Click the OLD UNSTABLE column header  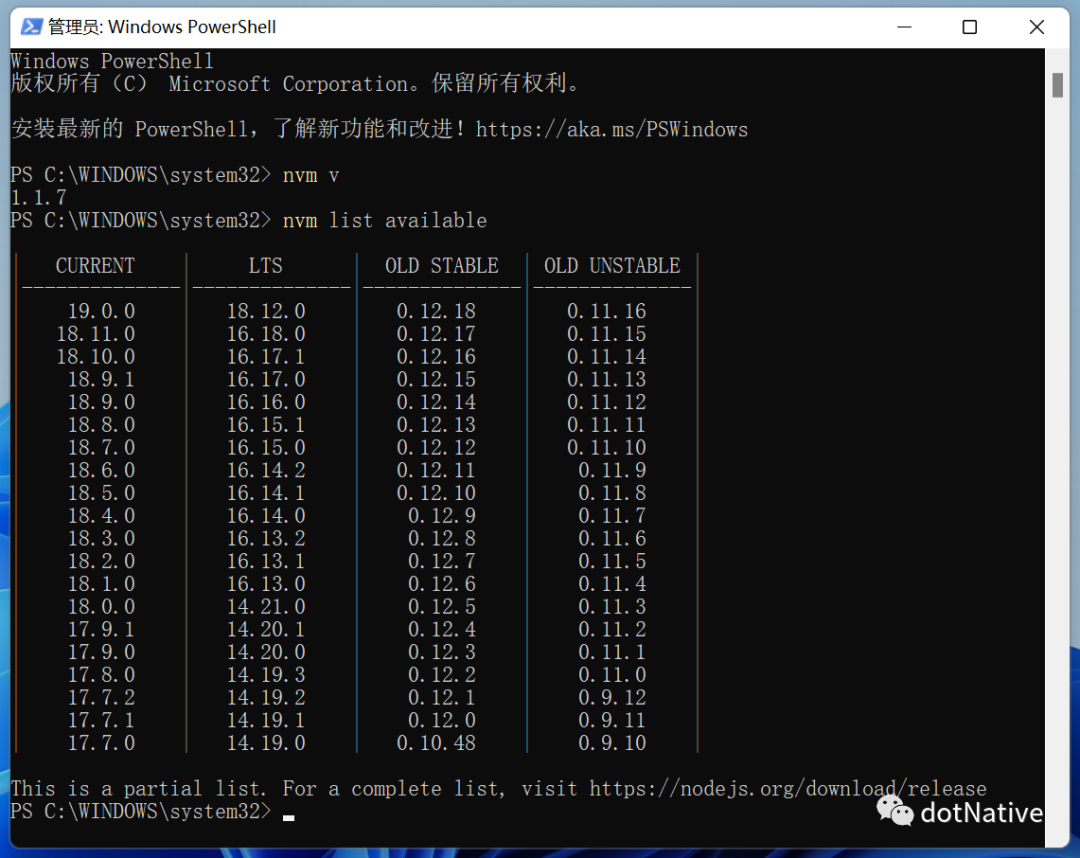tap(612, 266)
